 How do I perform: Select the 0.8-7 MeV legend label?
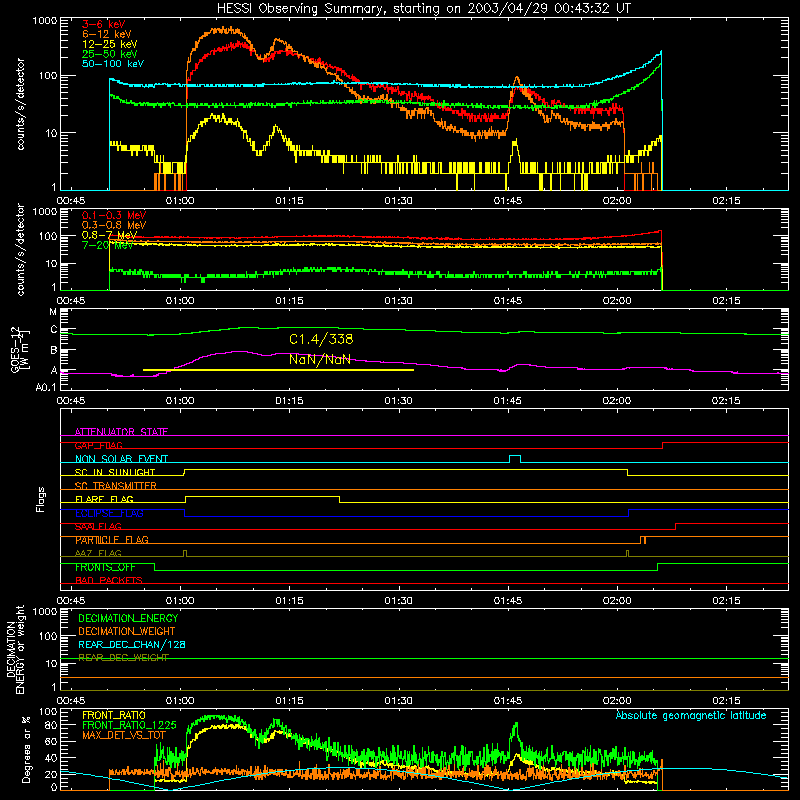click(109, 235)
